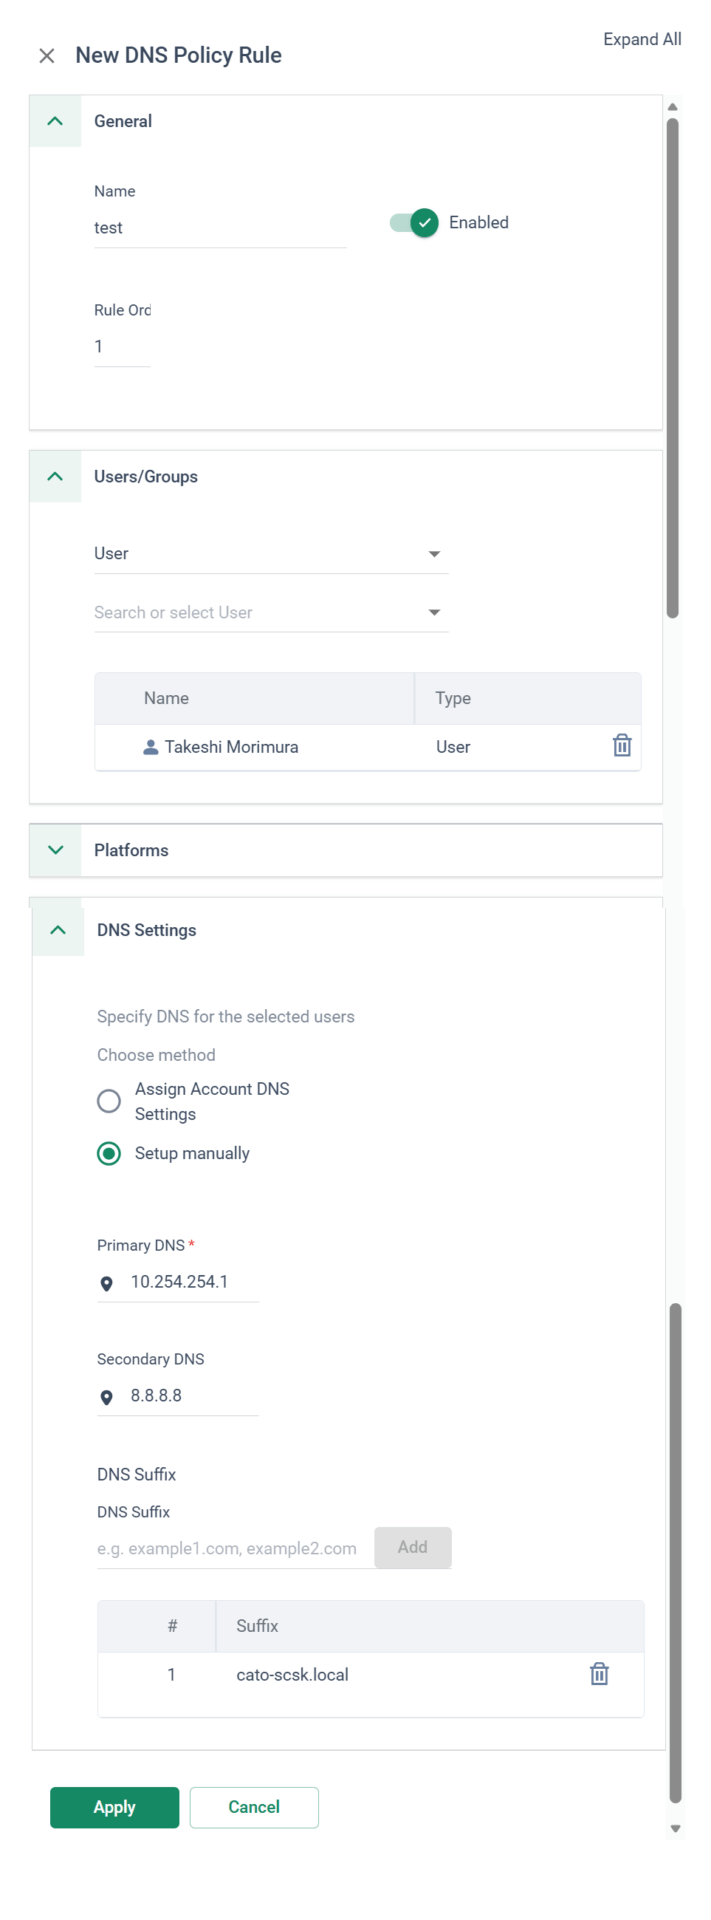The image size is (711, 1920).
Task: Collapse the General section chevron
Action: click(x=55, y=121)
